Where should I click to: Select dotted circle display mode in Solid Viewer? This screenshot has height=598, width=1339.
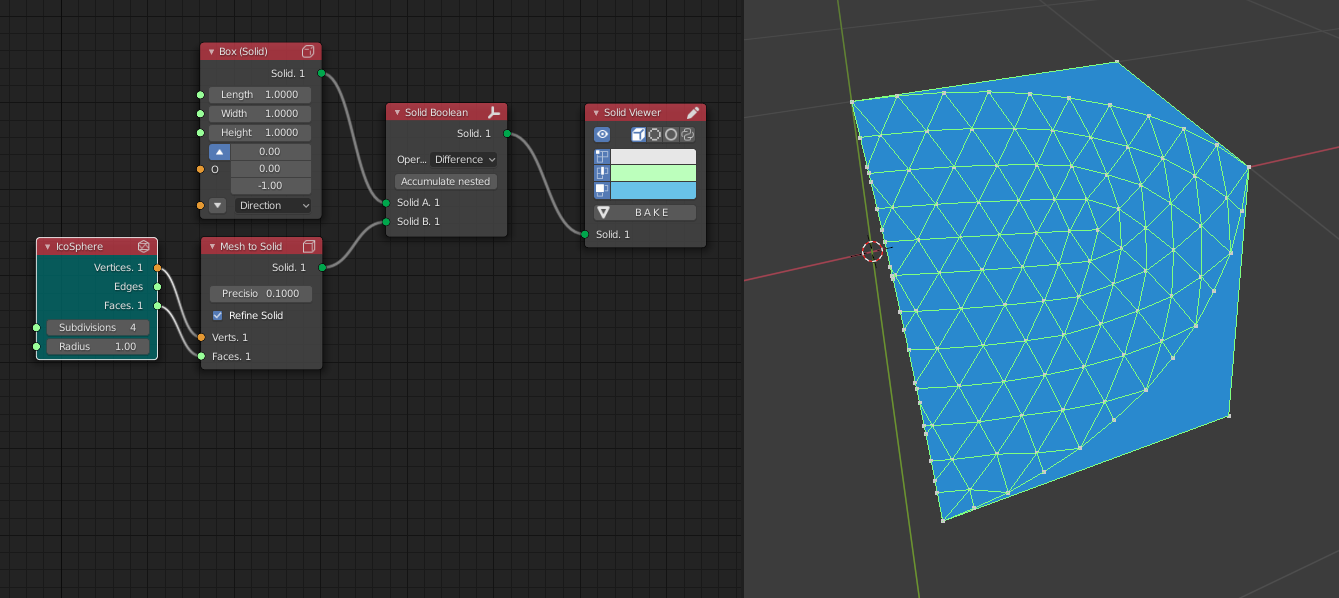click(655, 134)
